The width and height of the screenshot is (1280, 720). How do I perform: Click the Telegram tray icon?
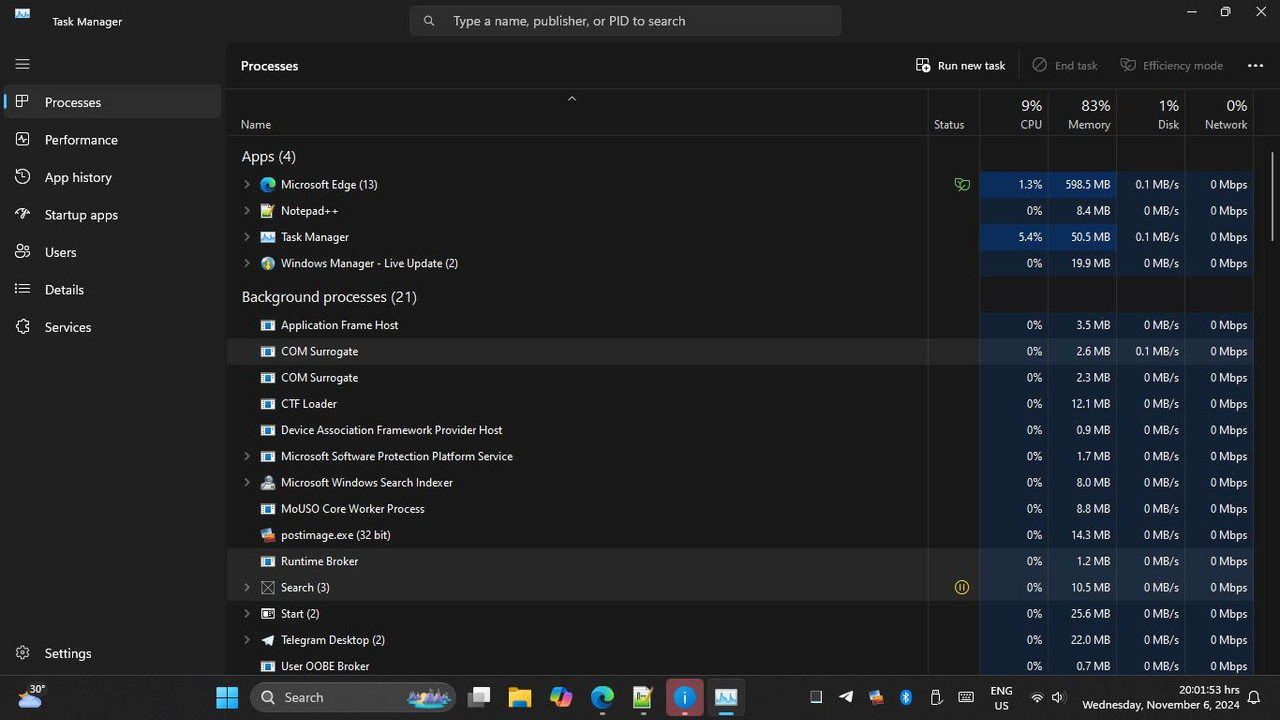(846, 697)
